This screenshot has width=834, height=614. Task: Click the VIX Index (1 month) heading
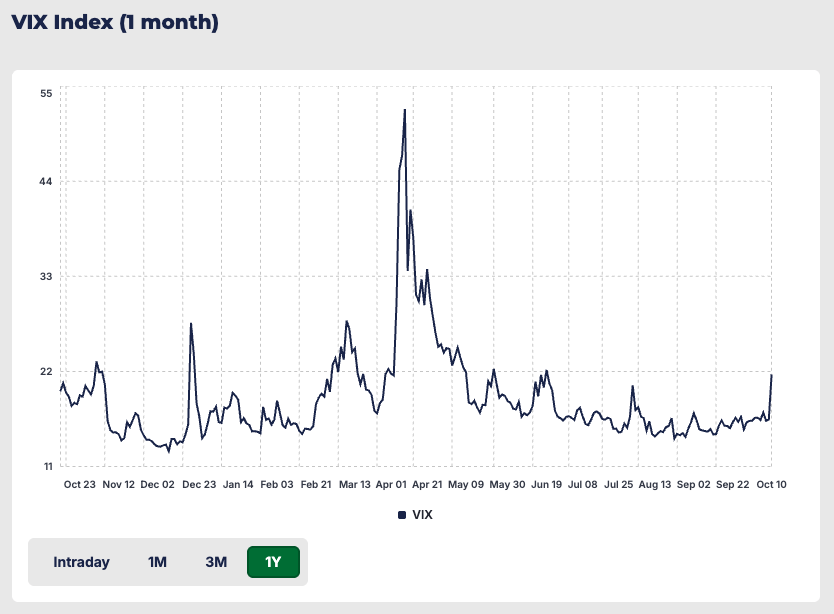115,22
